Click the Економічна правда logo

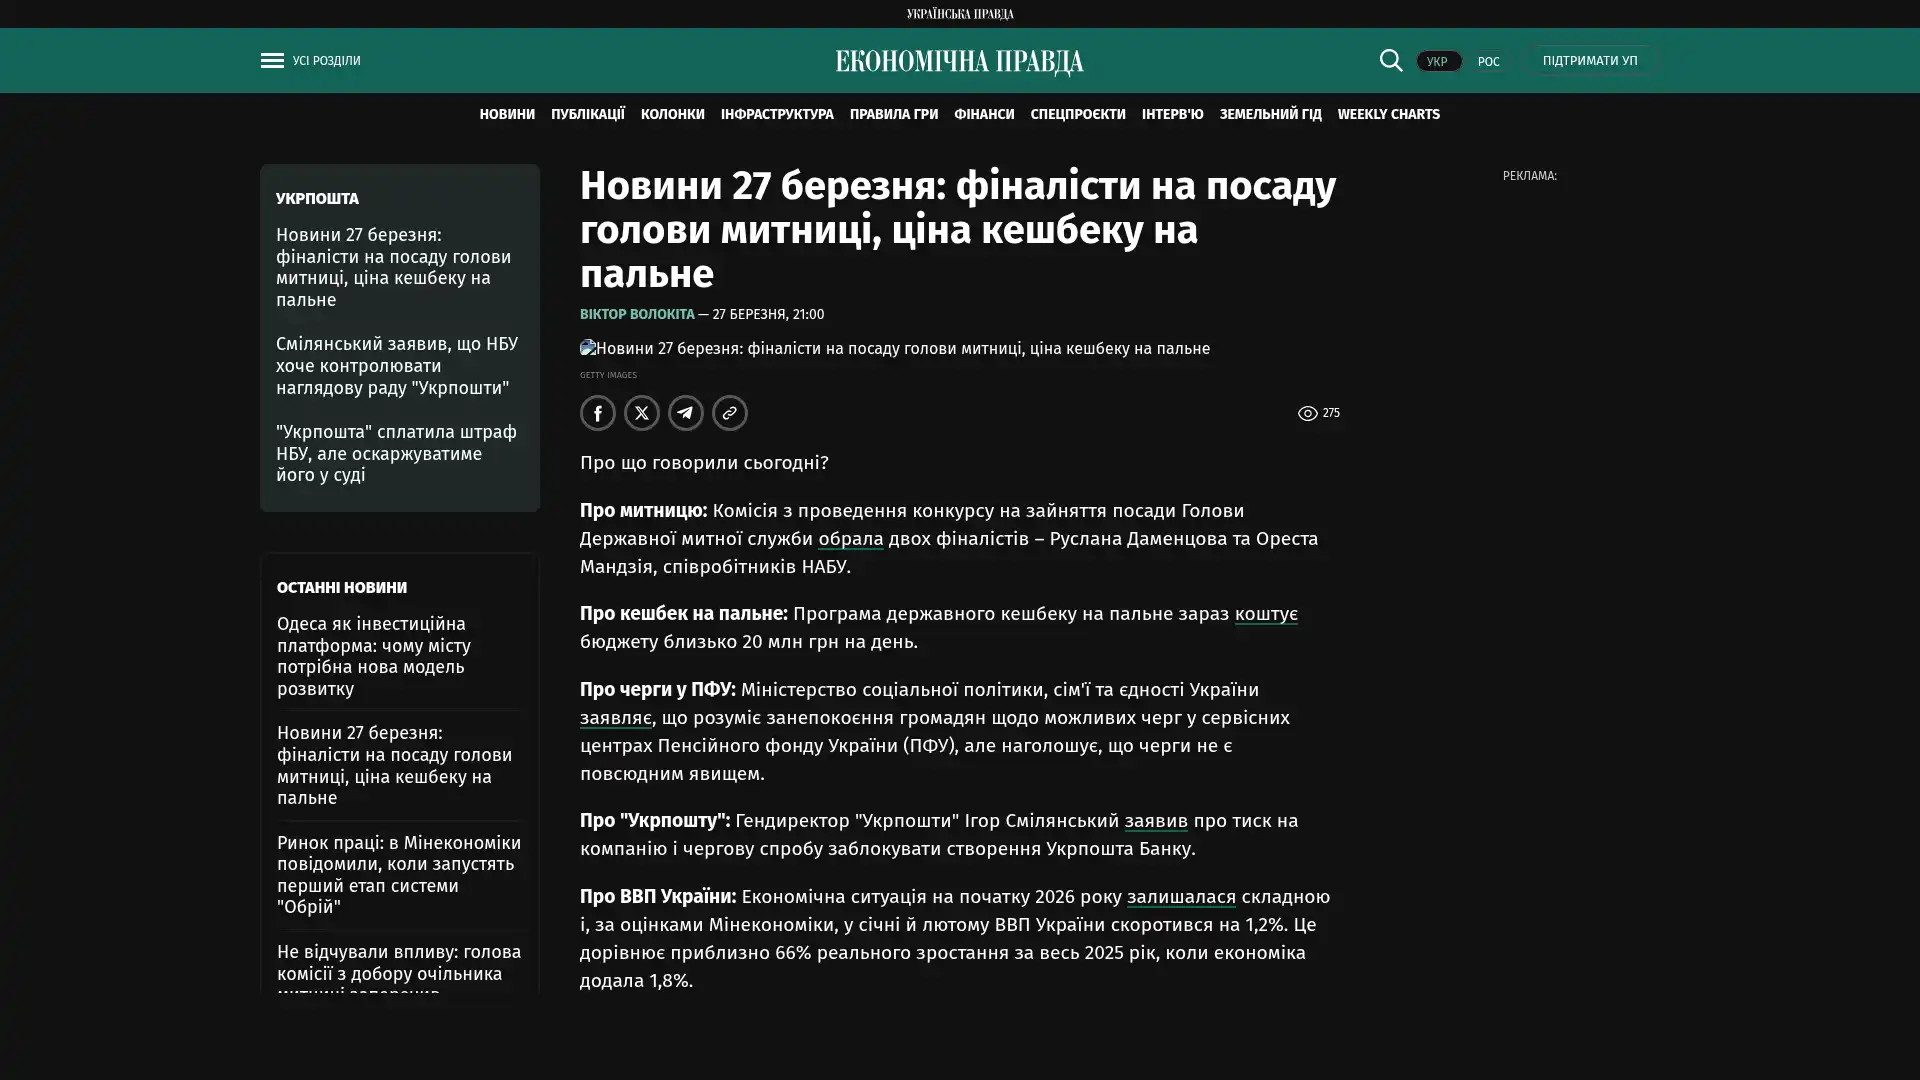(x=959, y=62)
